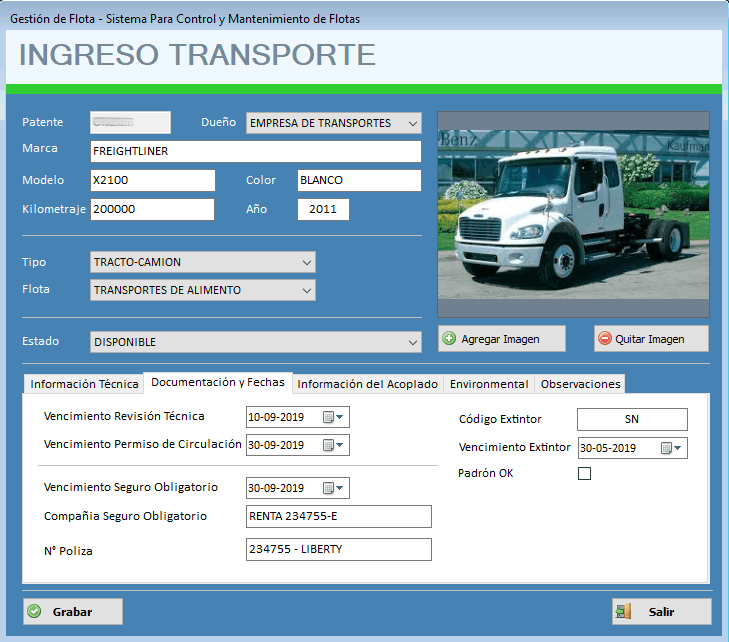The image size is (729, 642).
Task: Open the Estado DISPONIBLE dropdown
Action: tap(412, 343)
